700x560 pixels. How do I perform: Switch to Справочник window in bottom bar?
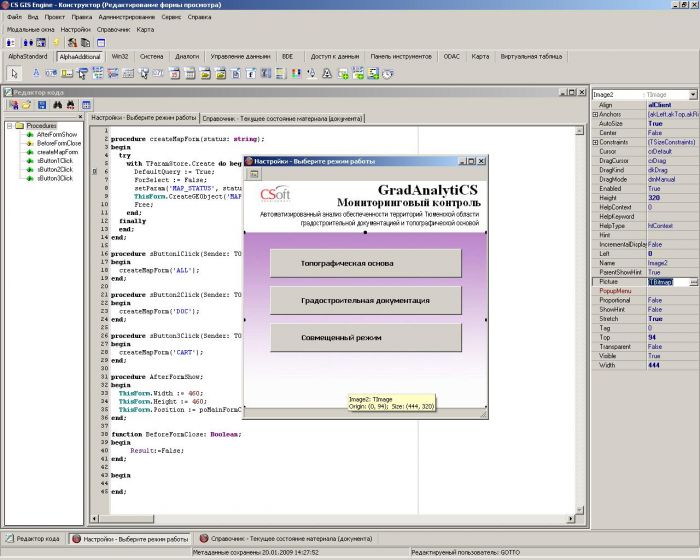point(286,539)
